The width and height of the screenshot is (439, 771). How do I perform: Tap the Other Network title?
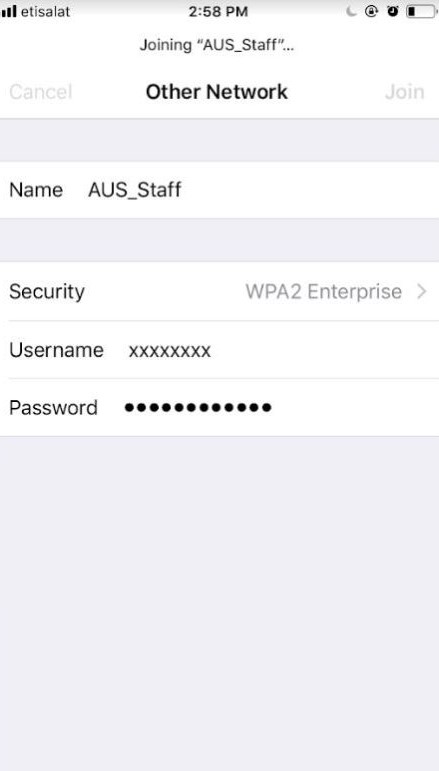click(x=217, y=92)
